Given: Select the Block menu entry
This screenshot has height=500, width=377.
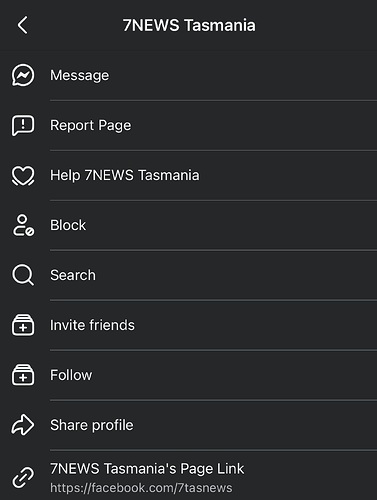Looking at the screenshot, I should 188,225.
